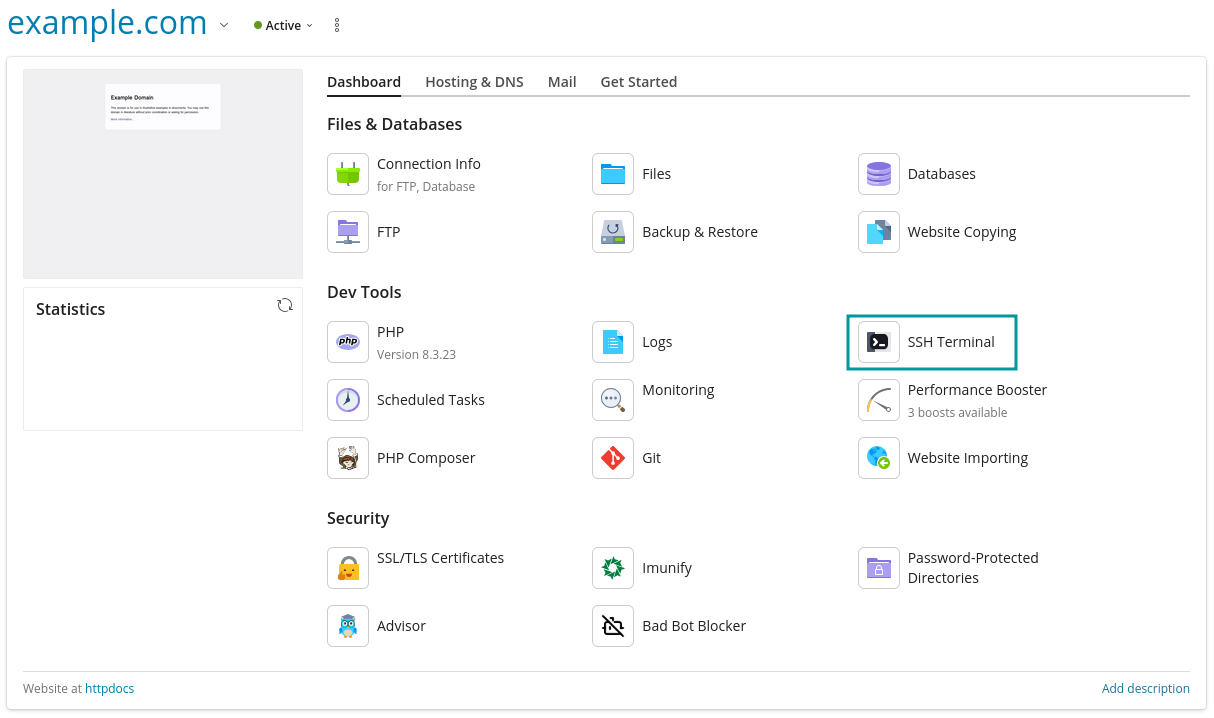Open the Imunify security icon

point(613,568)
